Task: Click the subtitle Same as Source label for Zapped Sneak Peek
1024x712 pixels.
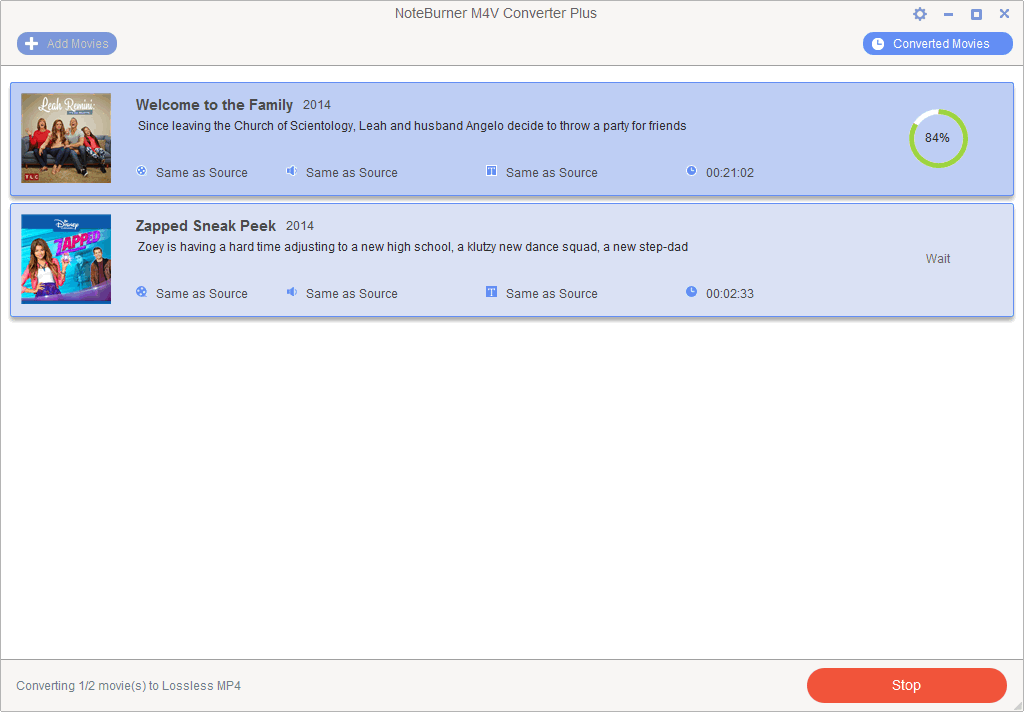Action: point(552,294)
